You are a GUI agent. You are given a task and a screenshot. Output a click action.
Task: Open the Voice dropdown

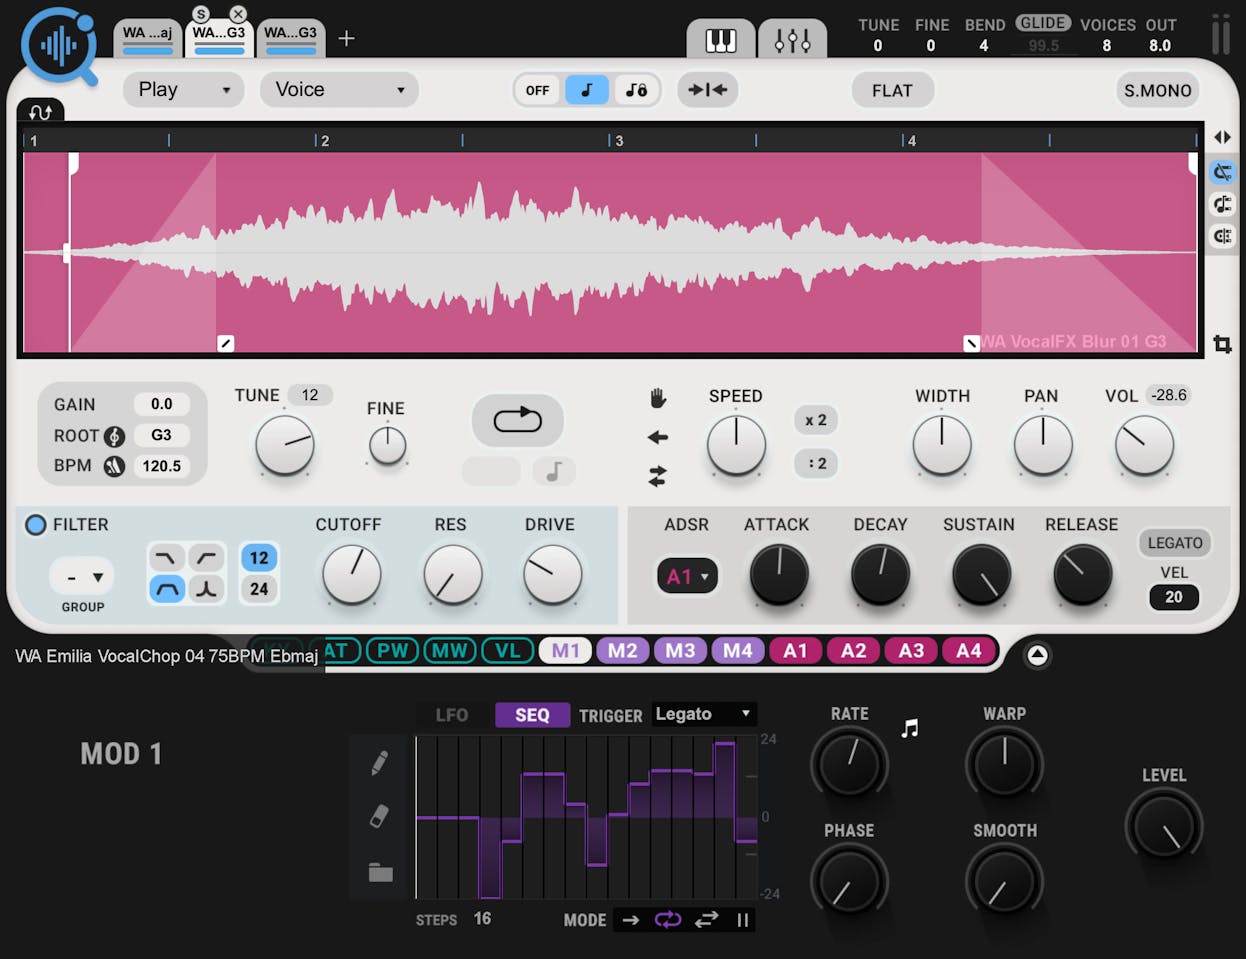click(339, 90)
